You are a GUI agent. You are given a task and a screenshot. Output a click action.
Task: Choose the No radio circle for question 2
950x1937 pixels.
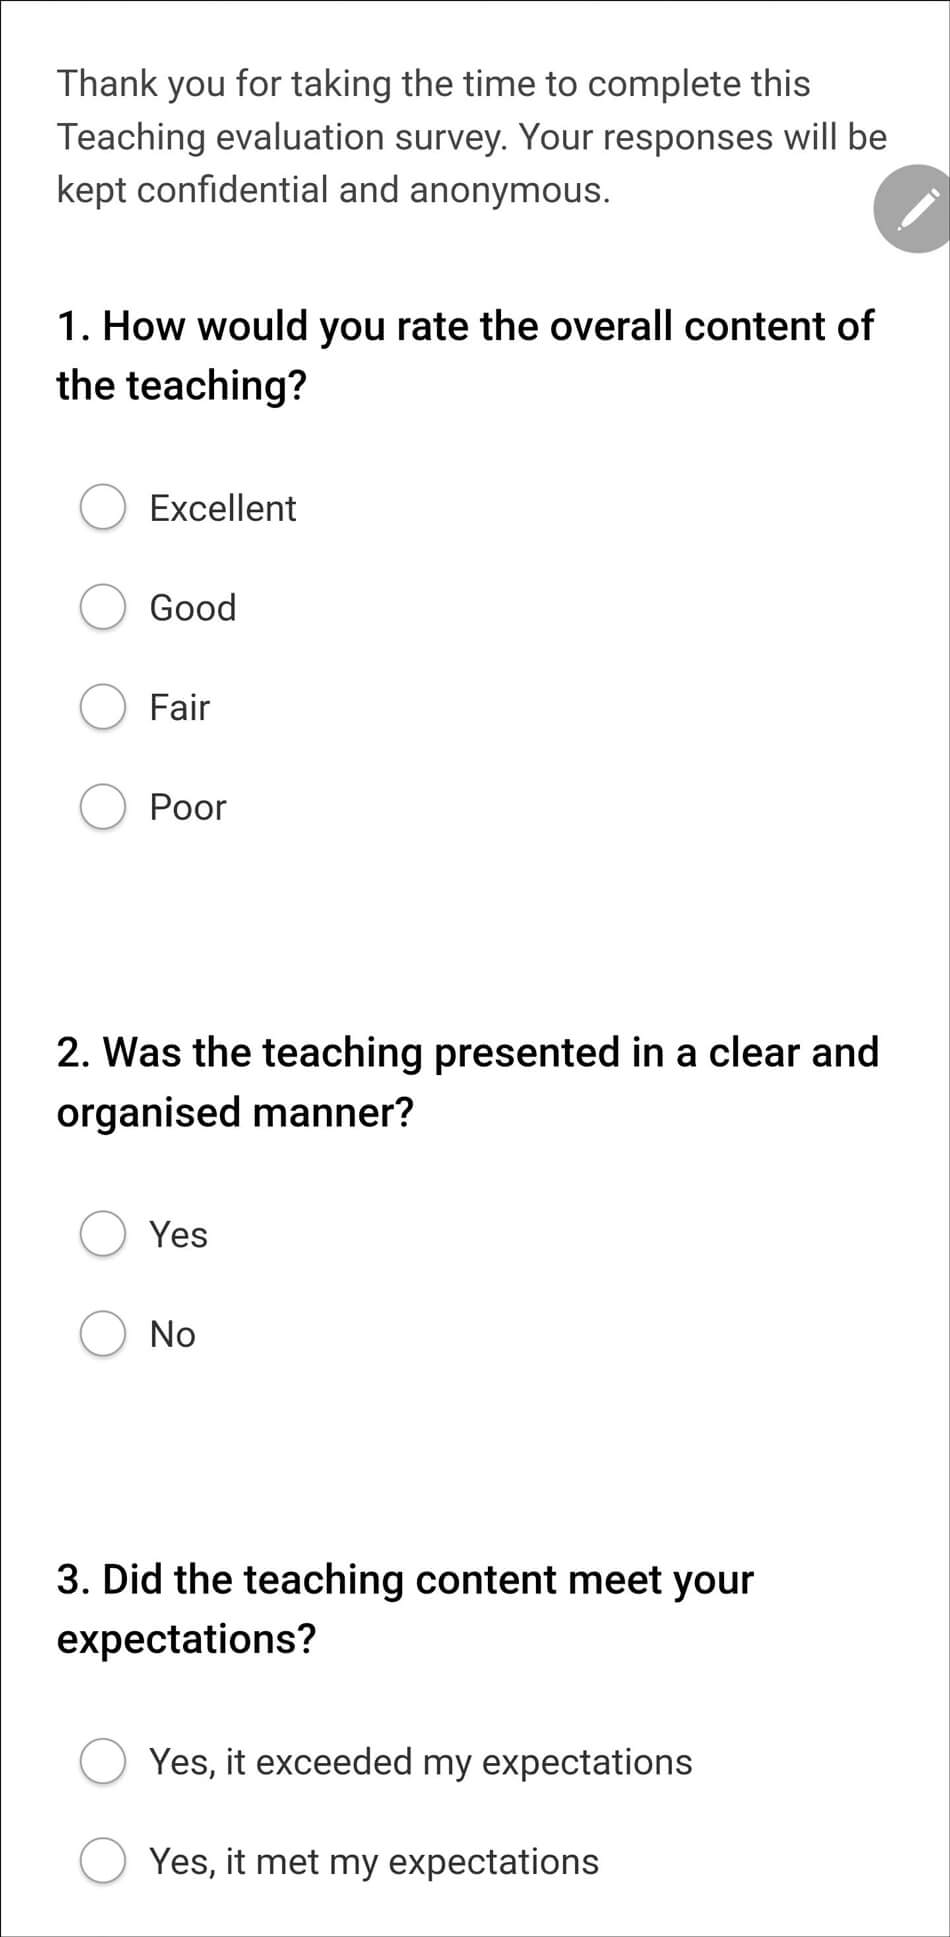coord(103,1334)
